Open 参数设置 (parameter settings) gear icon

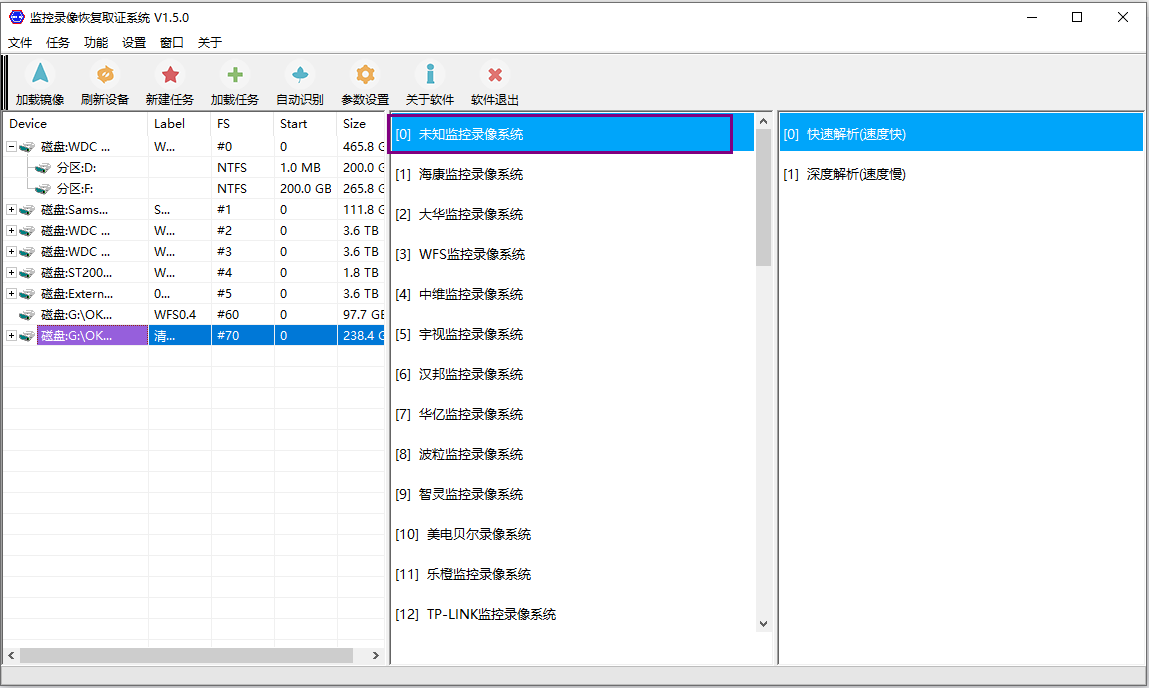pyautogui.click(x=365, y=76)
